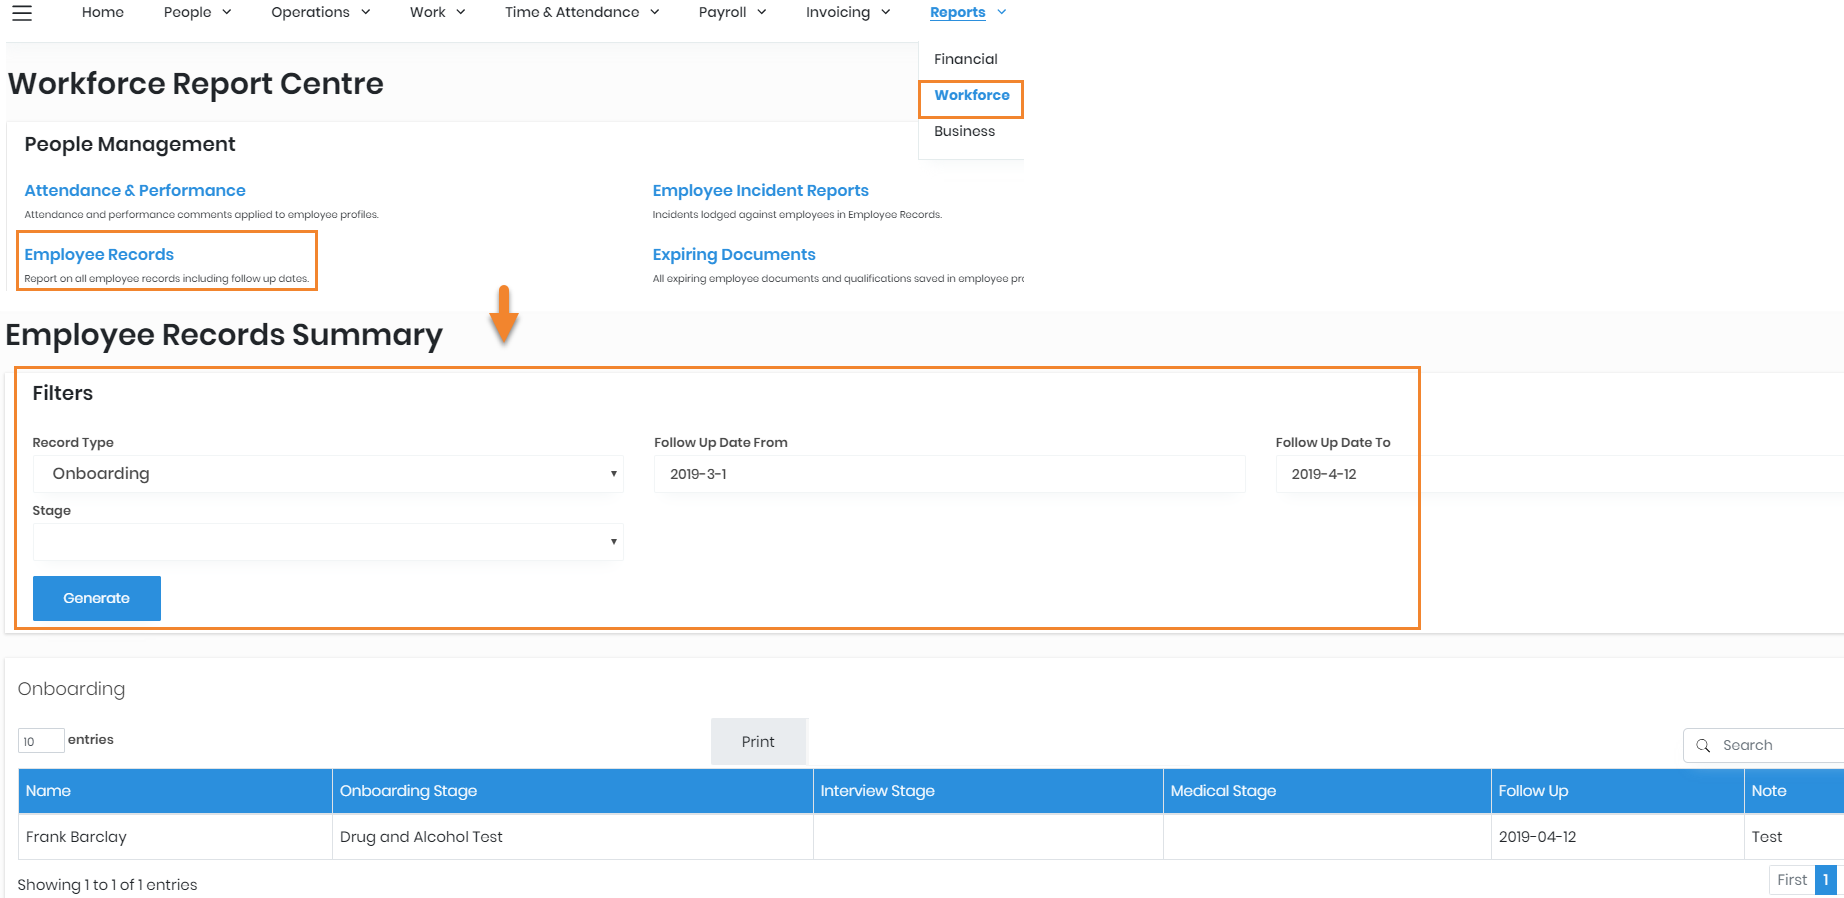Click the table Search field
The width and height of the screenshot is (1844, 898).
1775,745
